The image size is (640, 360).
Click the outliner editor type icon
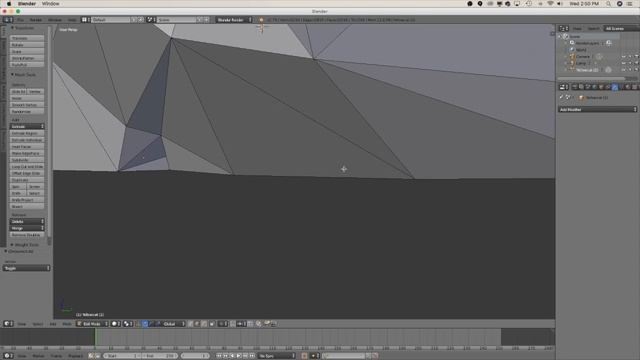coord(564,29)
